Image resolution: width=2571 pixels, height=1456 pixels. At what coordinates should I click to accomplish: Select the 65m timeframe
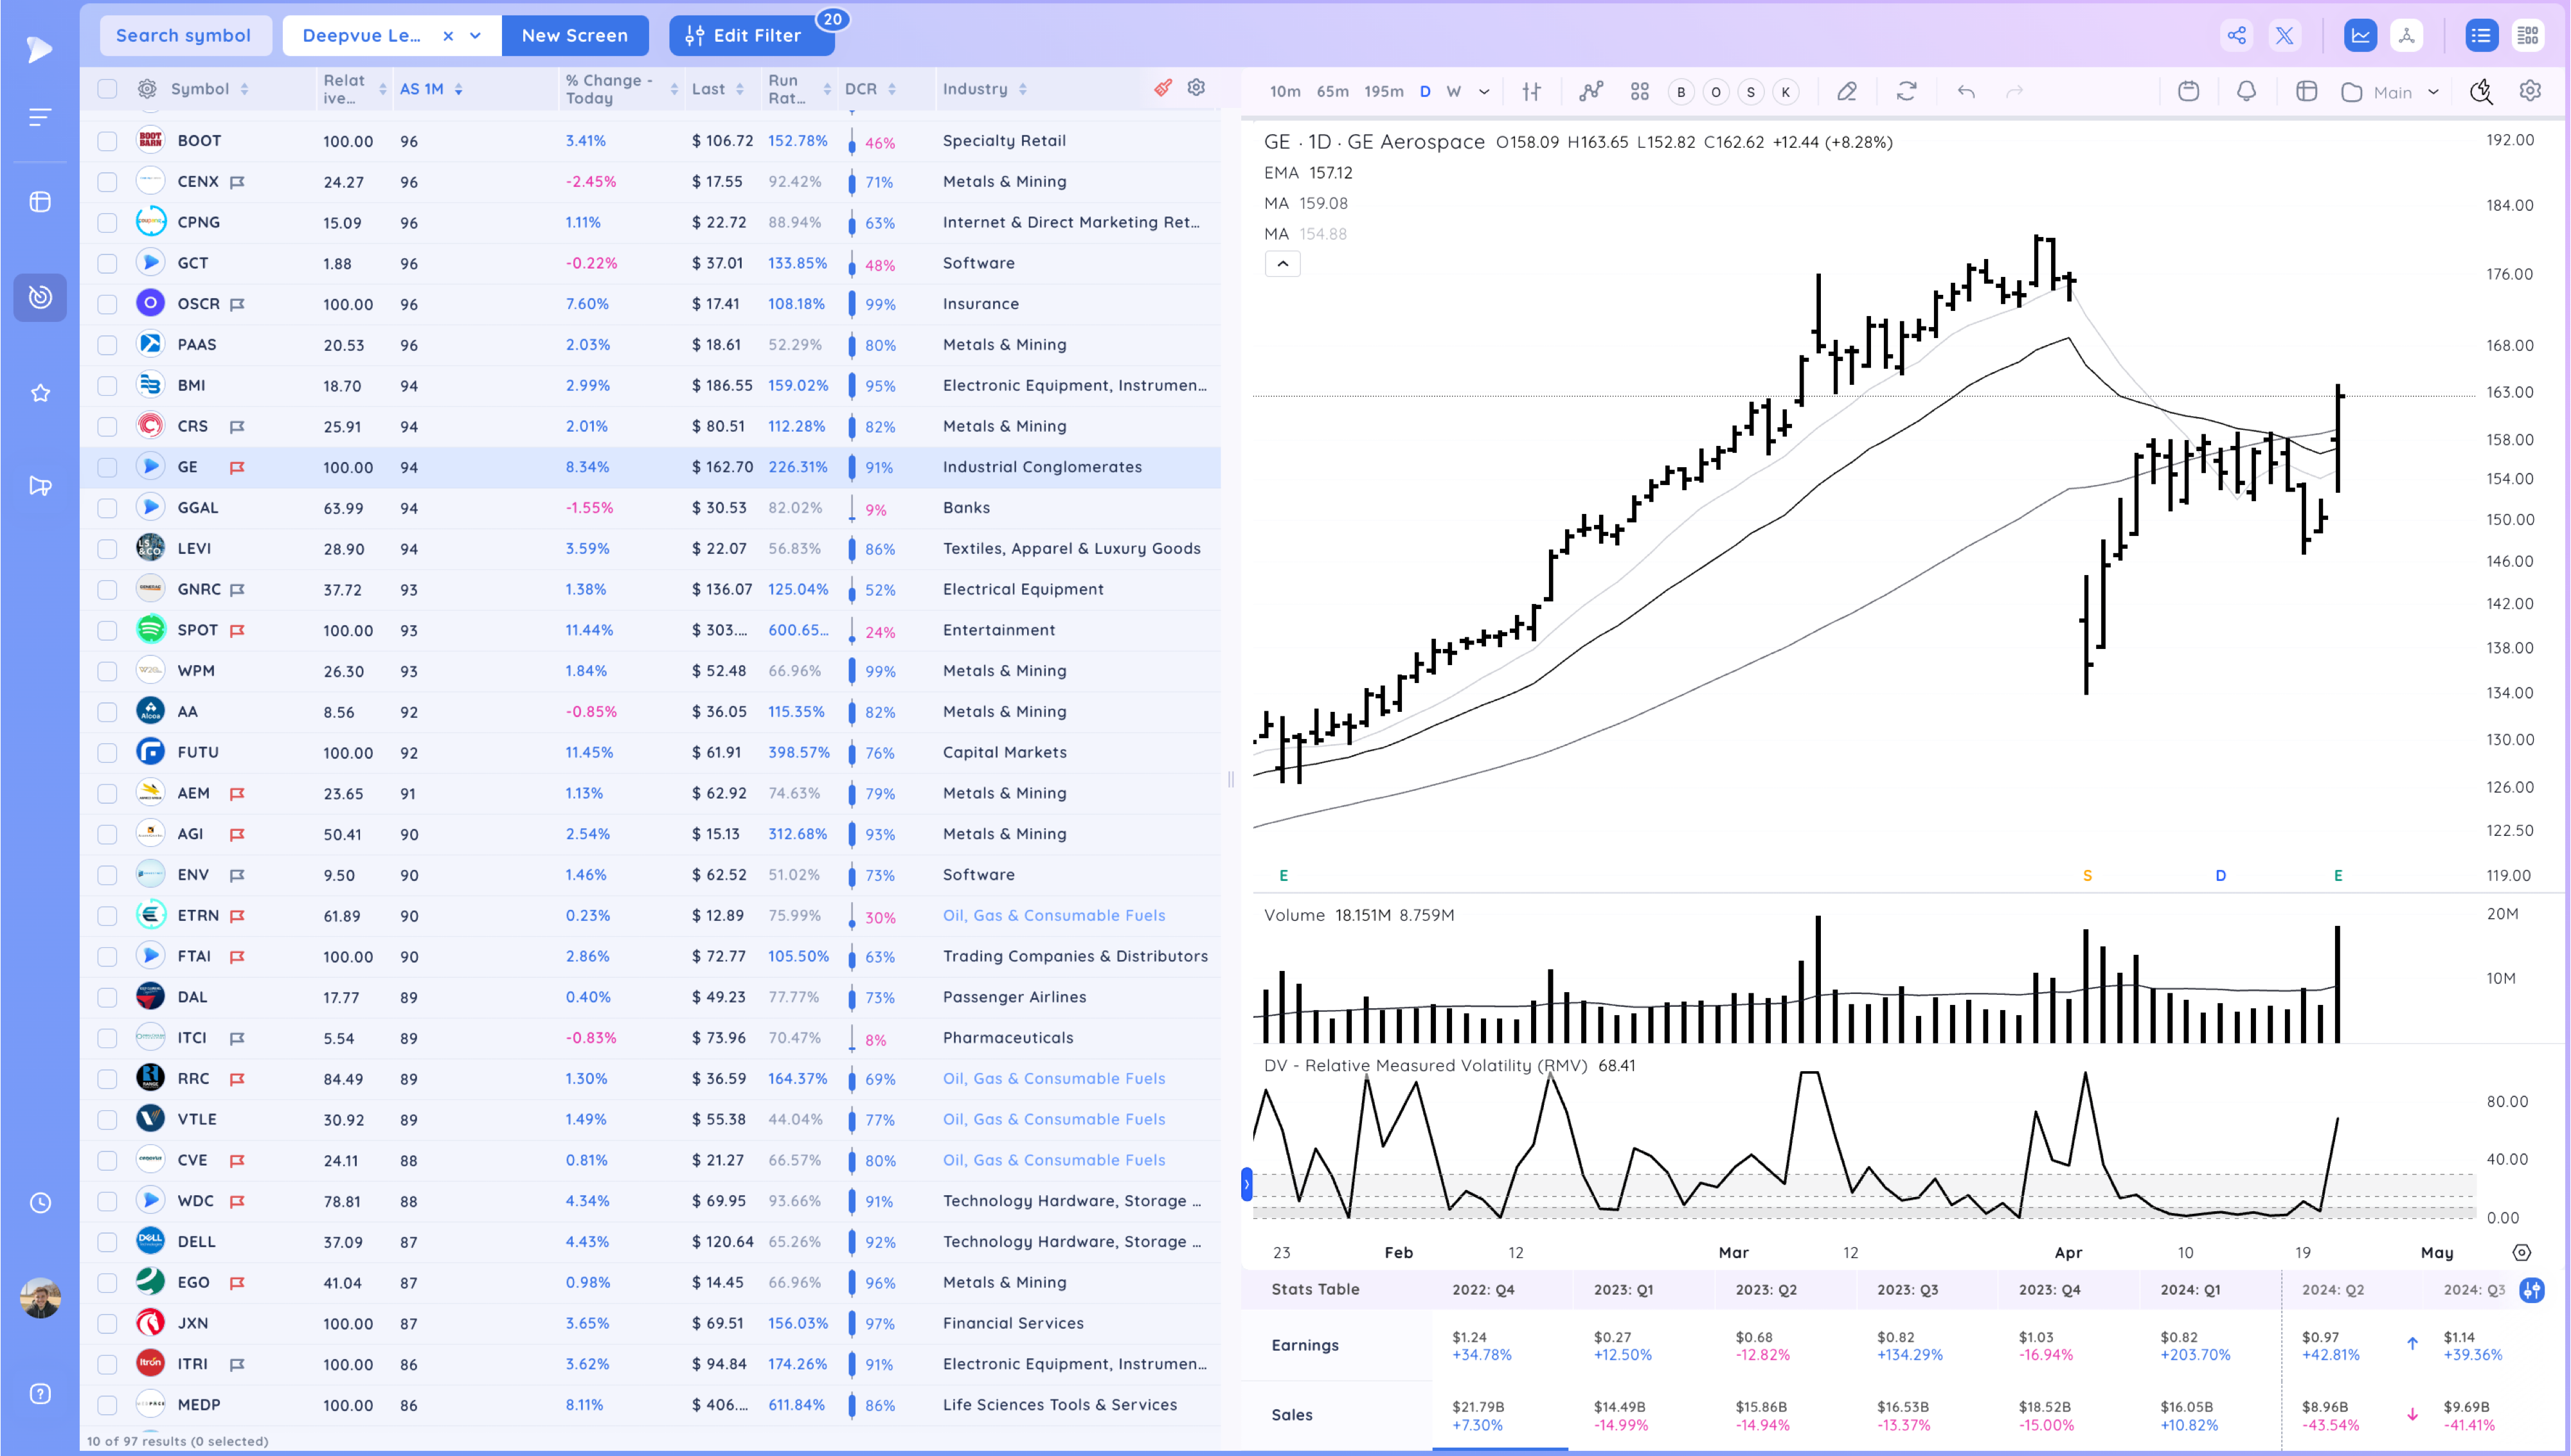click(x=1332, y=92)
